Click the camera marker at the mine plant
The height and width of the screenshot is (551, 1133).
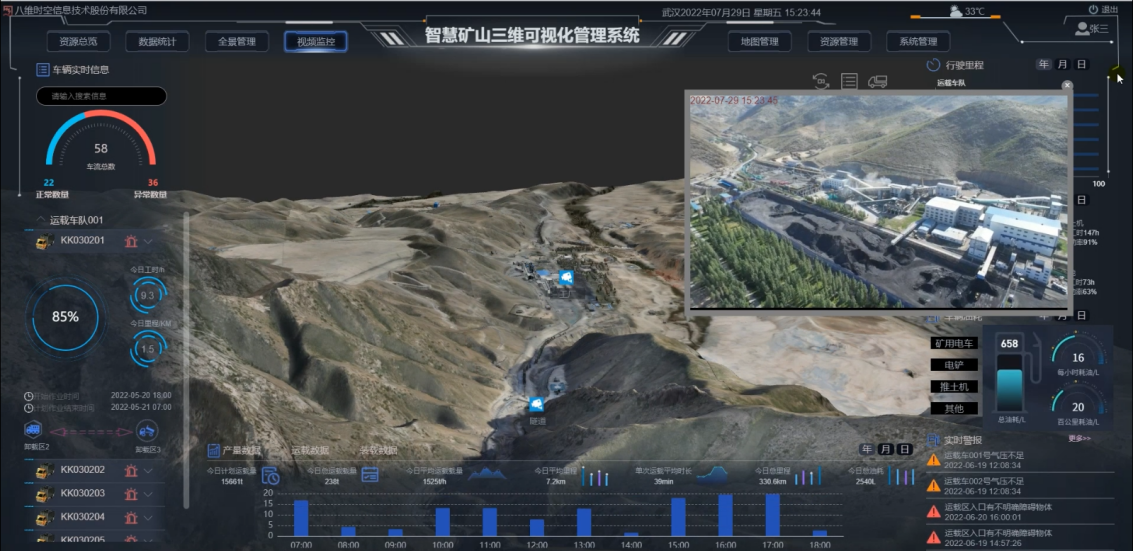click(566, 277)
